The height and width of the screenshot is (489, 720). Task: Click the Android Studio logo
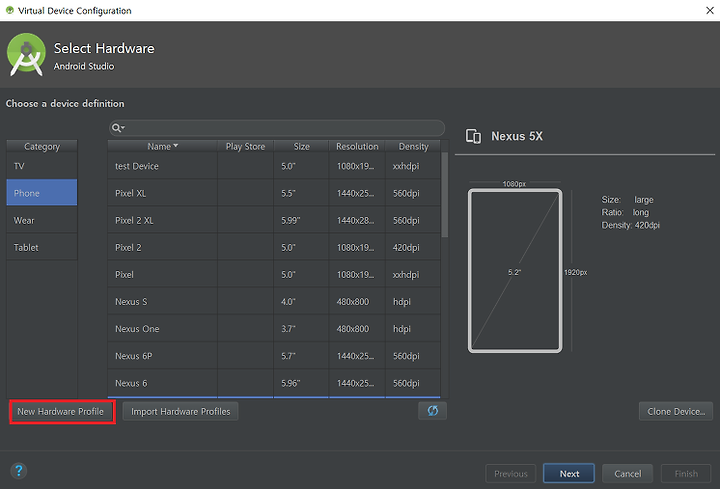26,55
